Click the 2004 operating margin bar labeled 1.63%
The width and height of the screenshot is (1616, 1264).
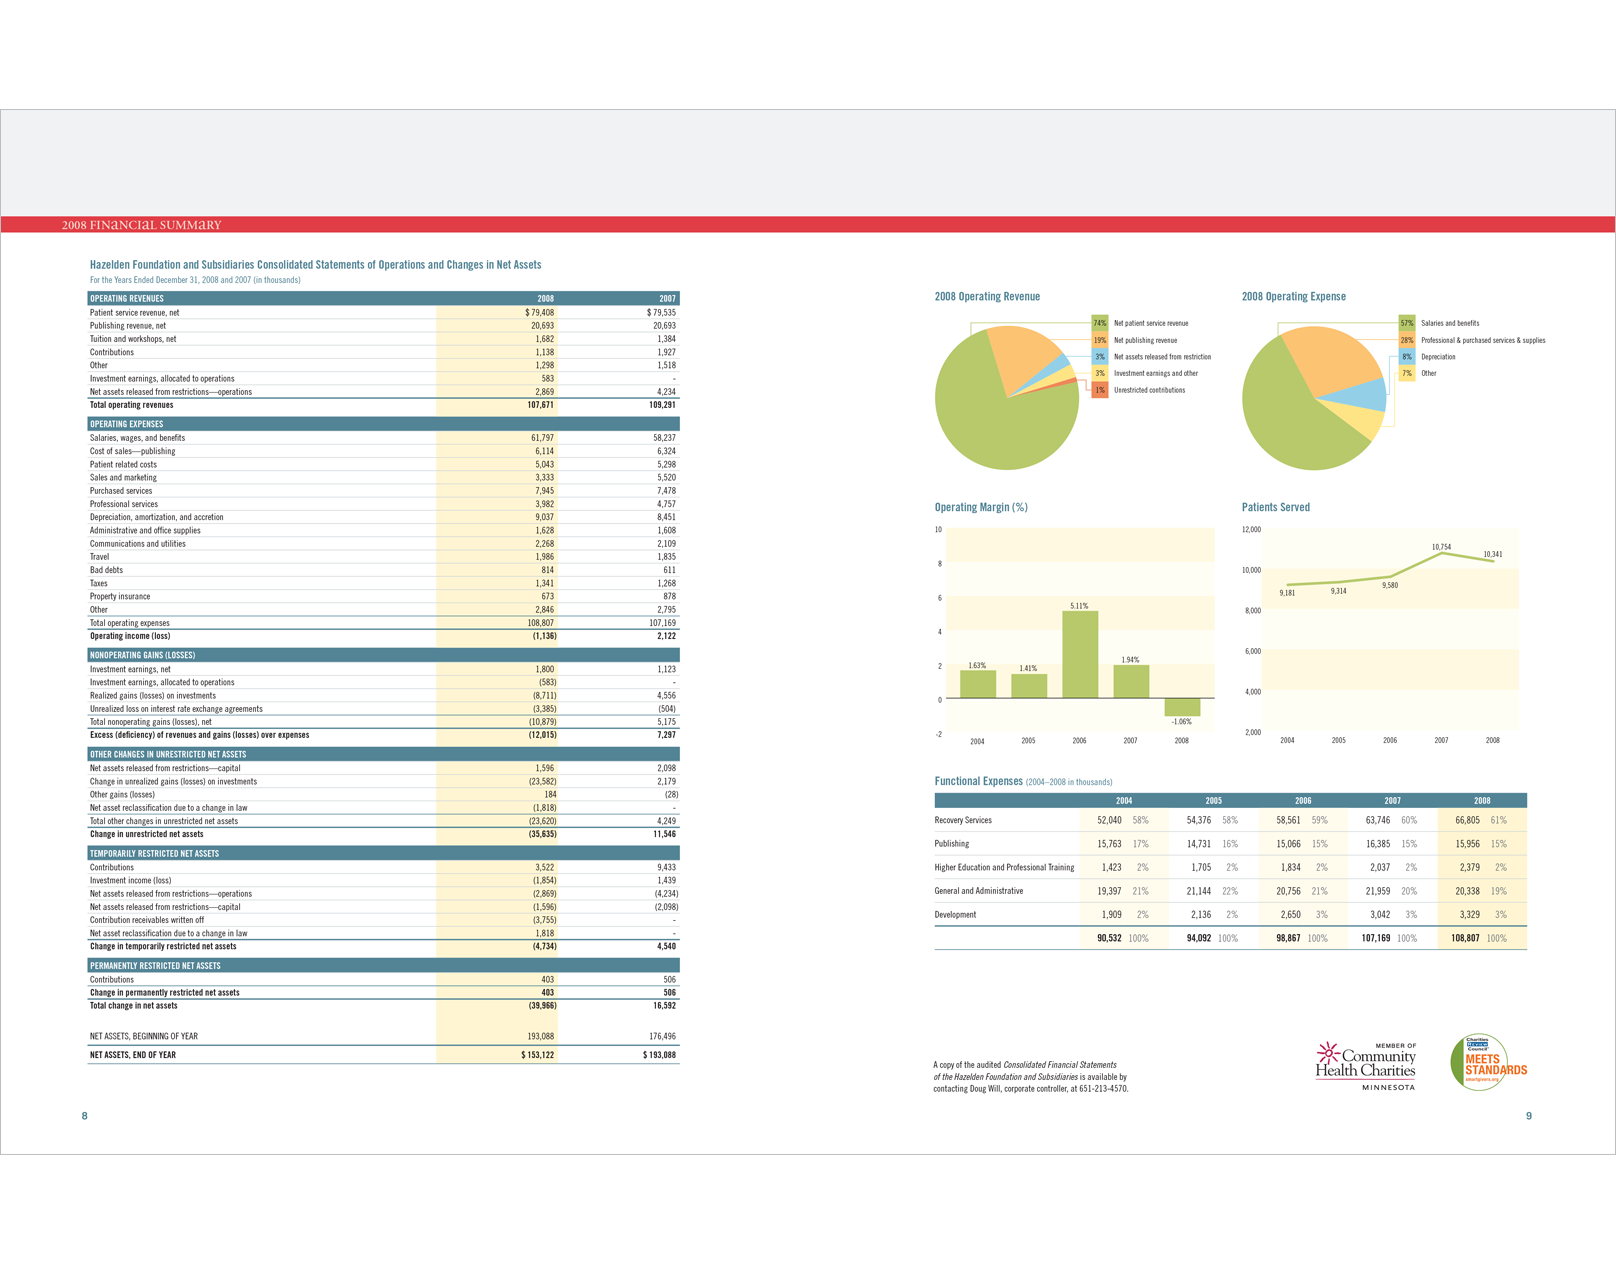[x=977, y=684]
